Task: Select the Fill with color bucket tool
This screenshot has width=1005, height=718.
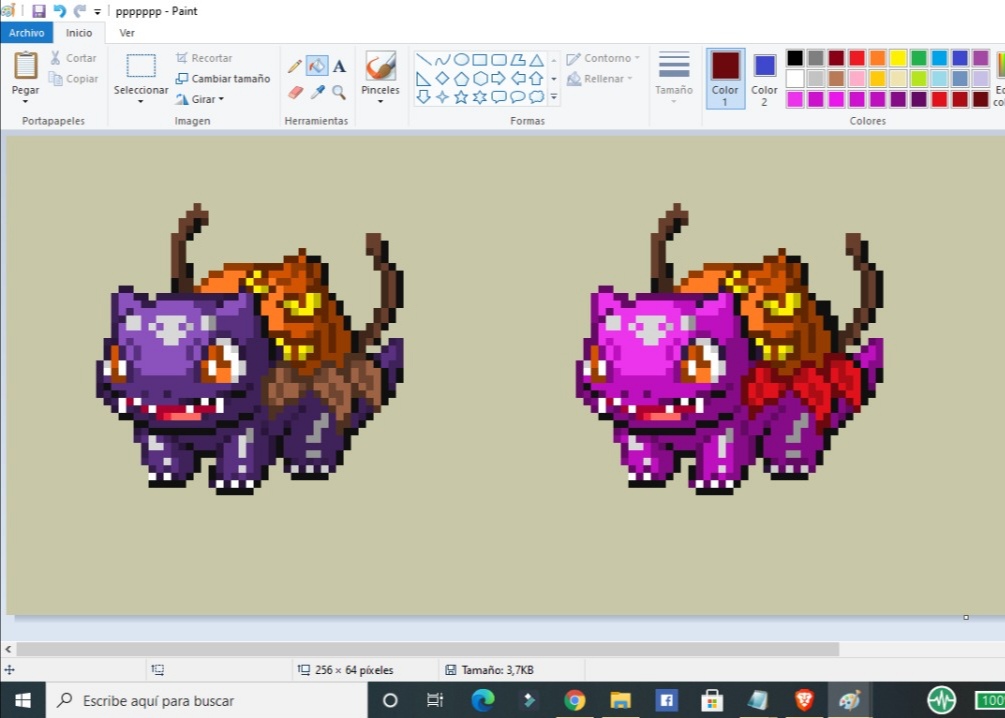Action: click(317, 66)
